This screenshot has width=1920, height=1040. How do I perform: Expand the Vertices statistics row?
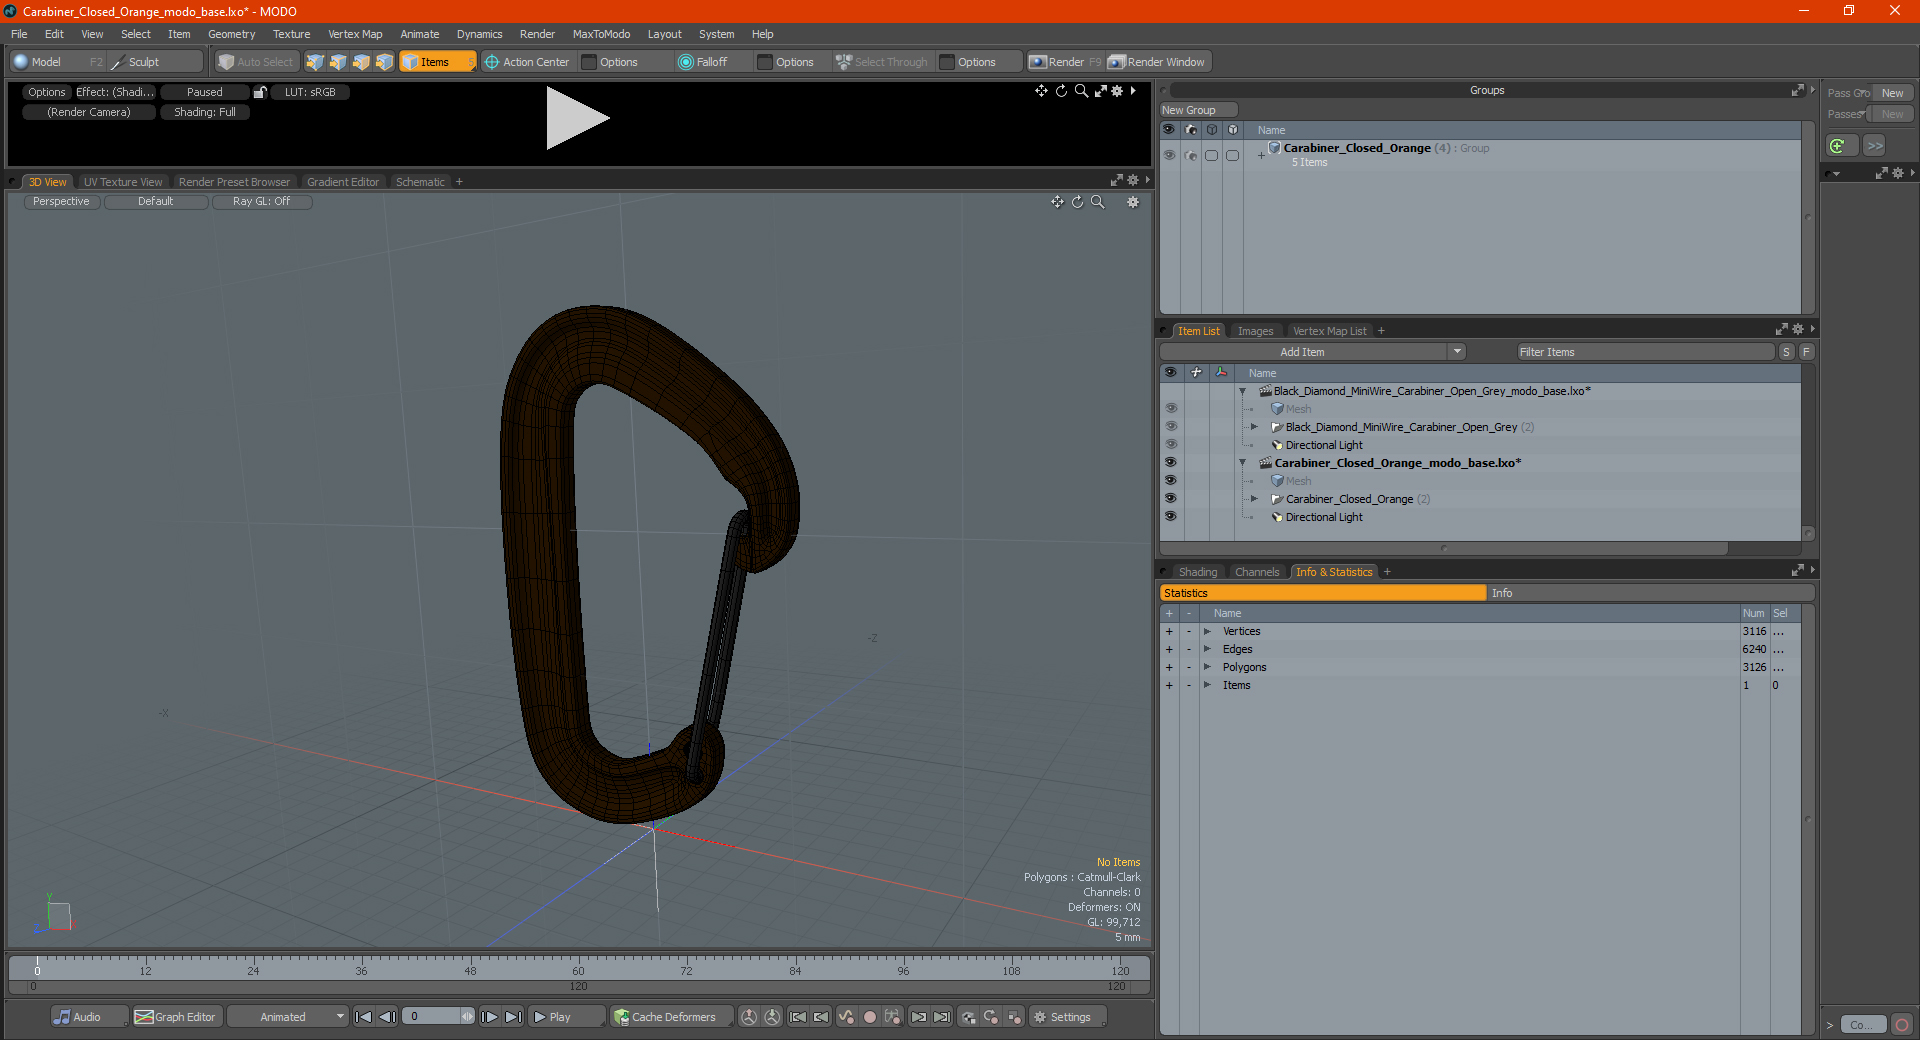1208,631
